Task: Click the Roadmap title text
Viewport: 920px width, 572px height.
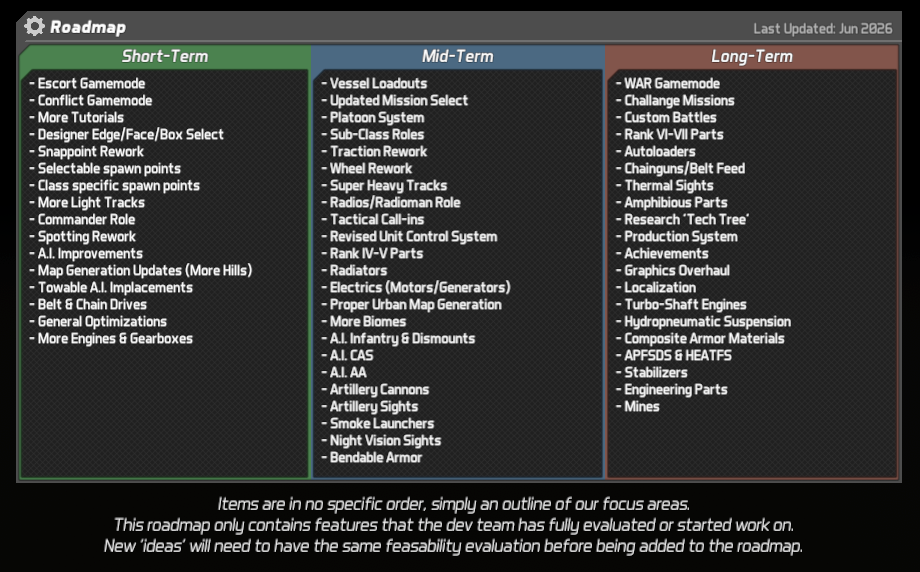Action: [x=88, y=27]
